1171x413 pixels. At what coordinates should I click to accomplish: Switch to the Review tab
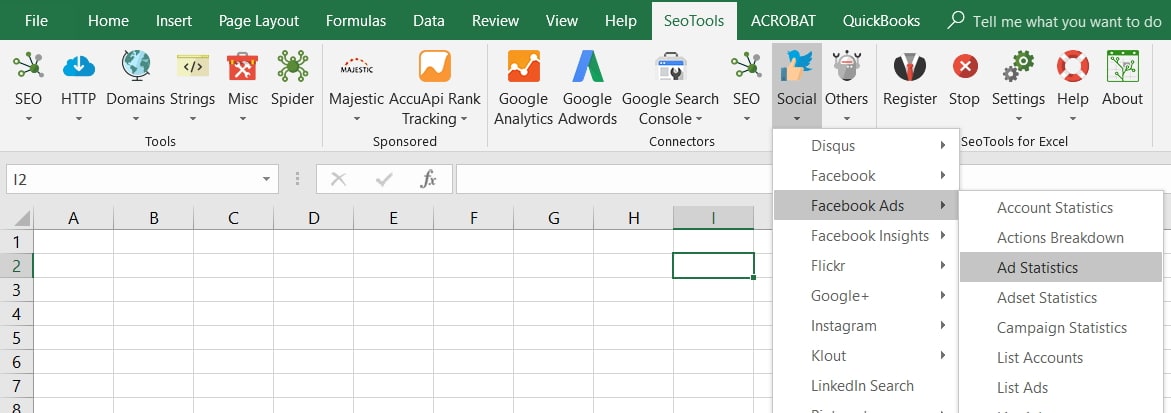point(495,21)
